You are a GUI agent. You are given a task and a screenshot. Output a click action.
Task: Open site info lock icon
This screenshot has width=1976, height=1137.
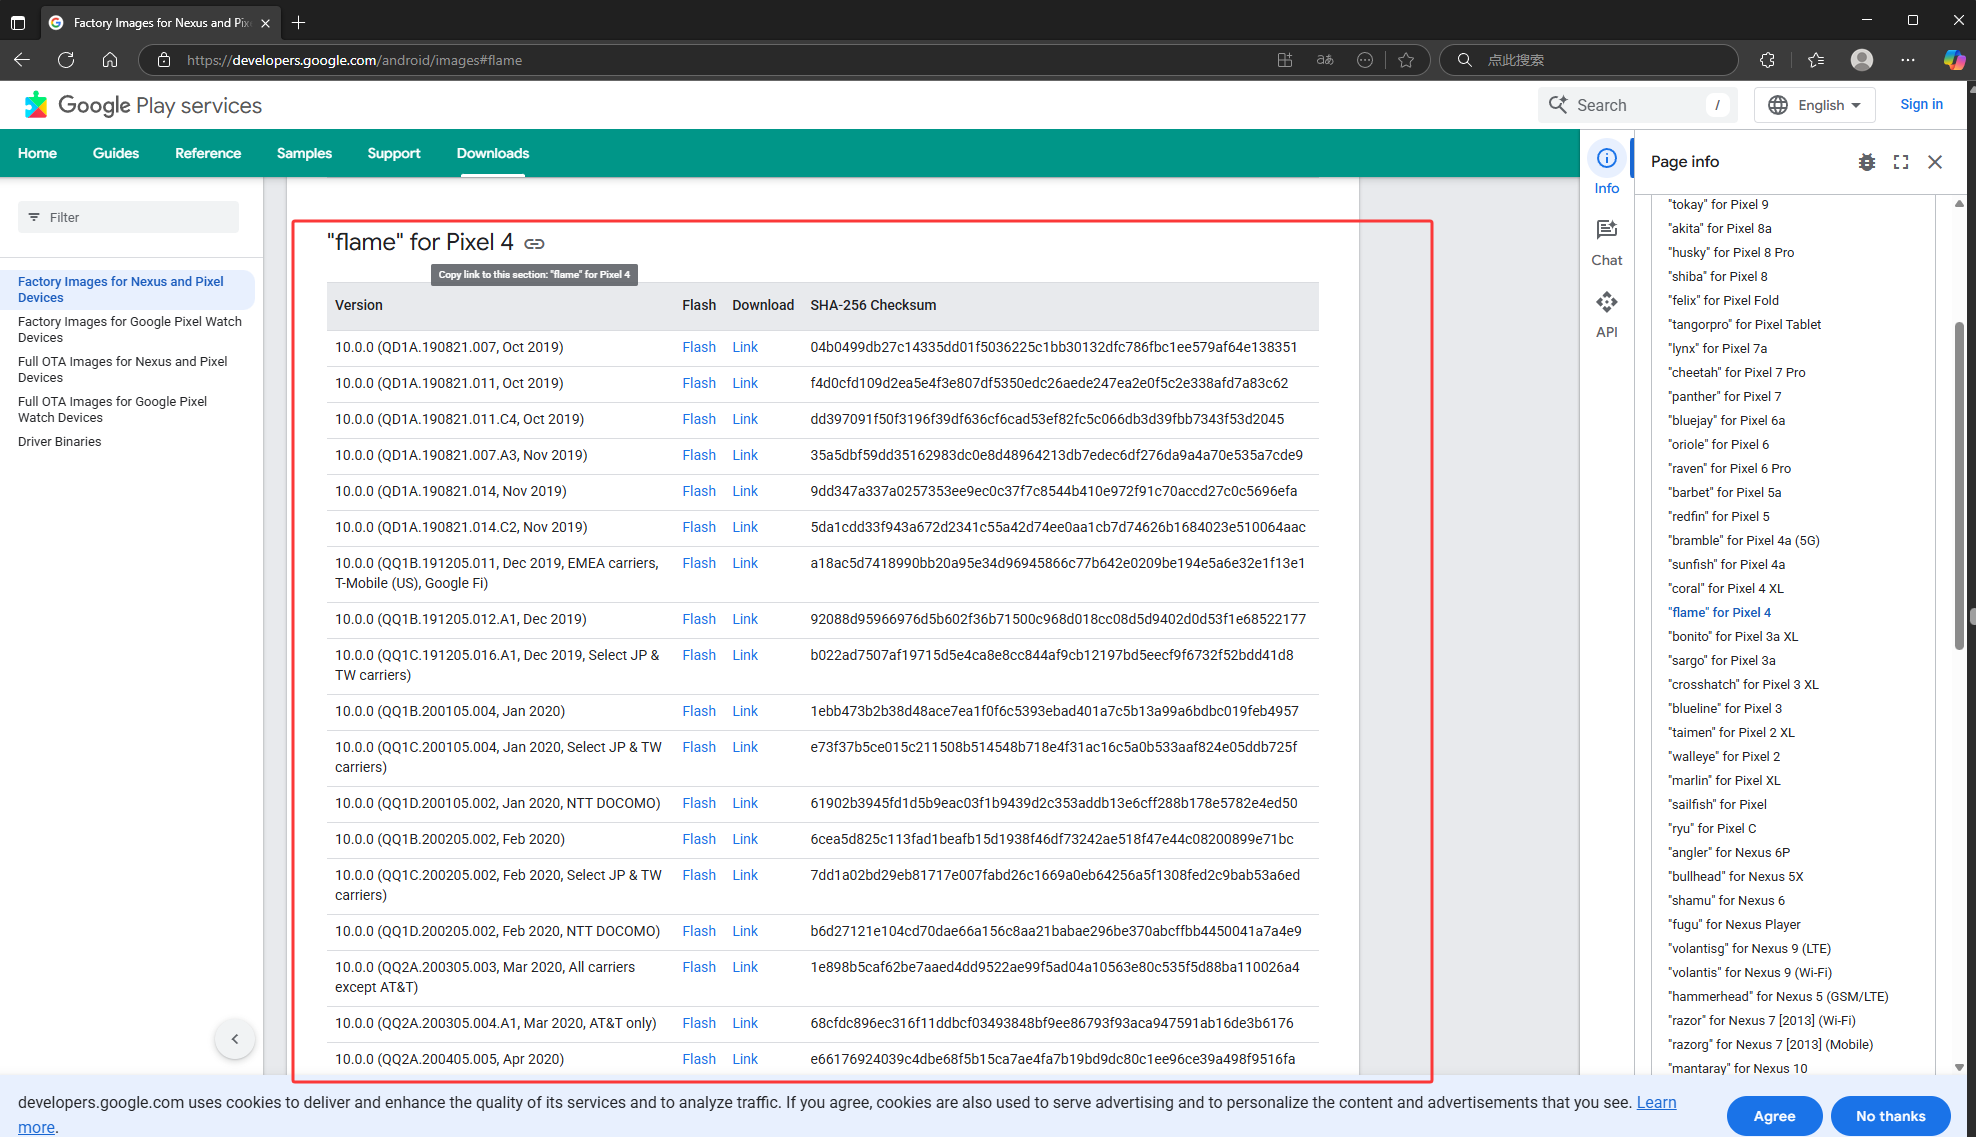click(x=164, y=60)
